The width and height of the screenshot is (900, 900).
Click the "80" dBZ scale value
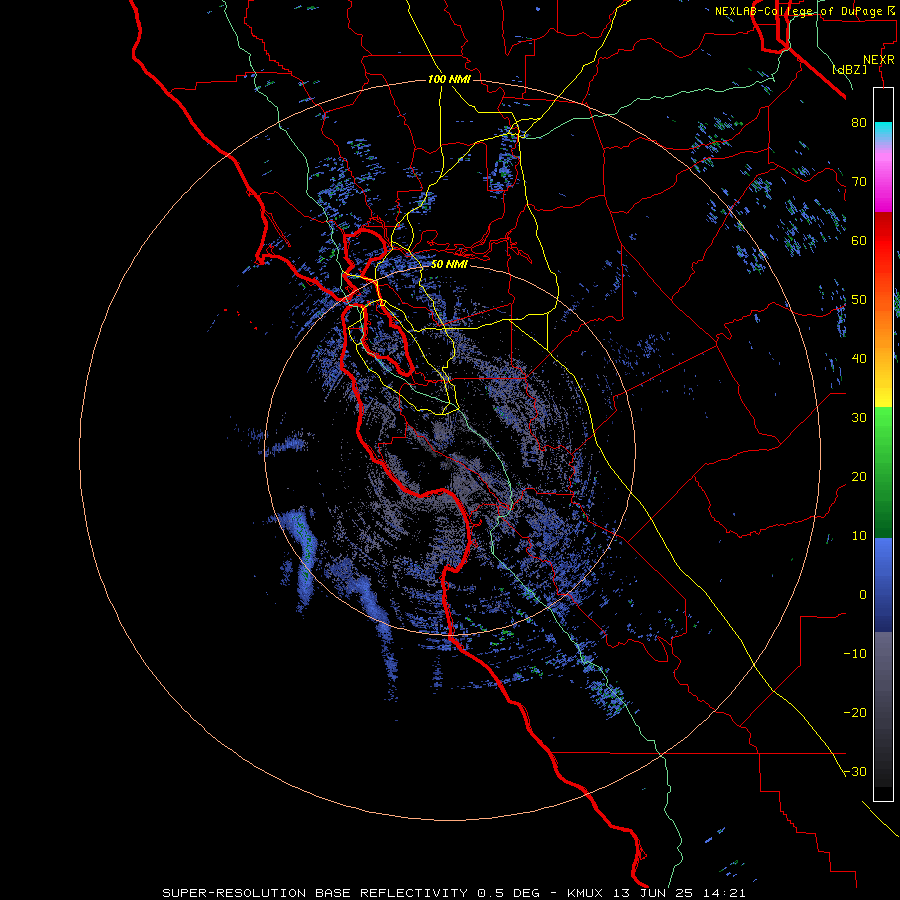pos(859,123)
